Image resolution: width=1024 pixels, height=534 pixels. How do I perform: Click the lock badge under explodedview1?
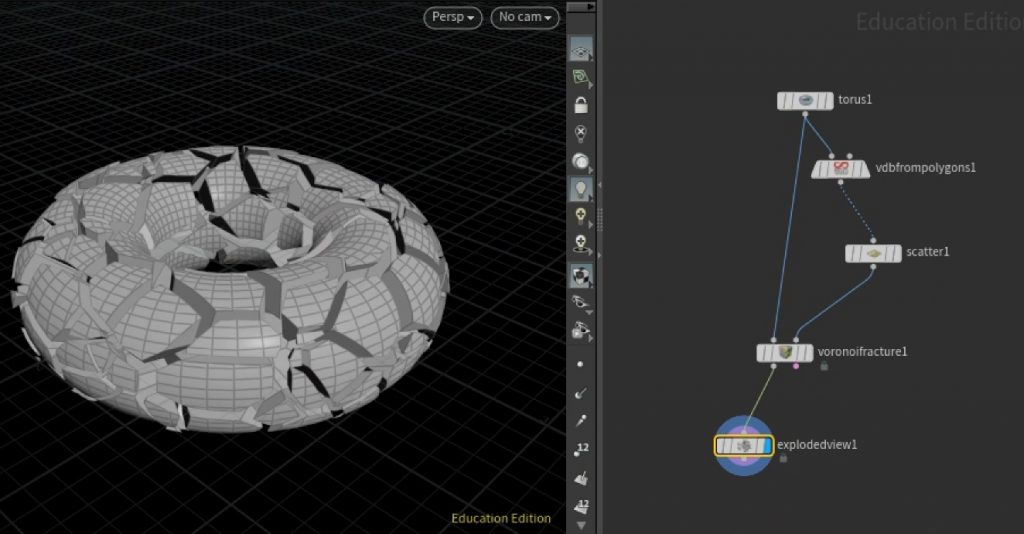tap(783, 459)
